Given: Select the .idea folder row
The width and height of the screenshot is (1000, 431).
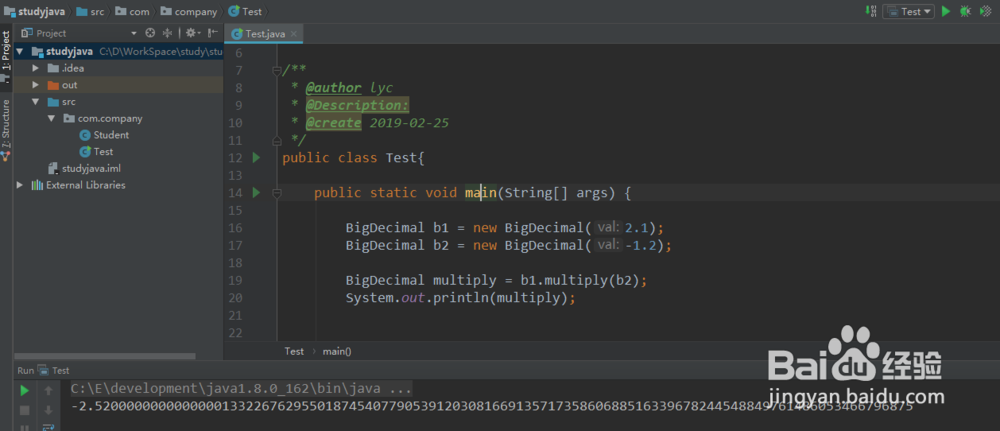Looking at the screenshot, I should tap(119, 68).
